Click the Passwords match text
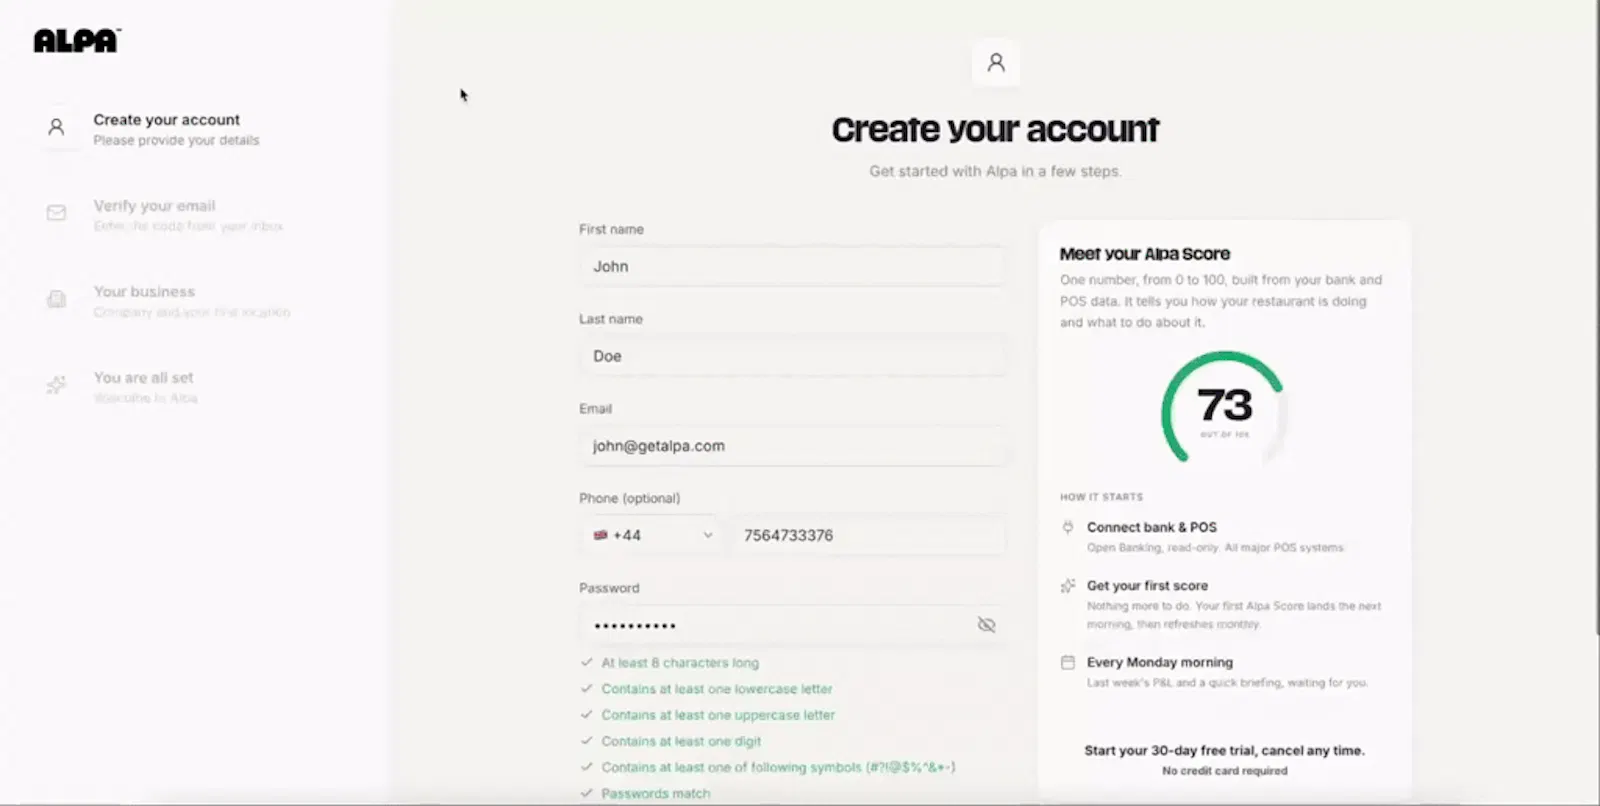 point(656,793)
